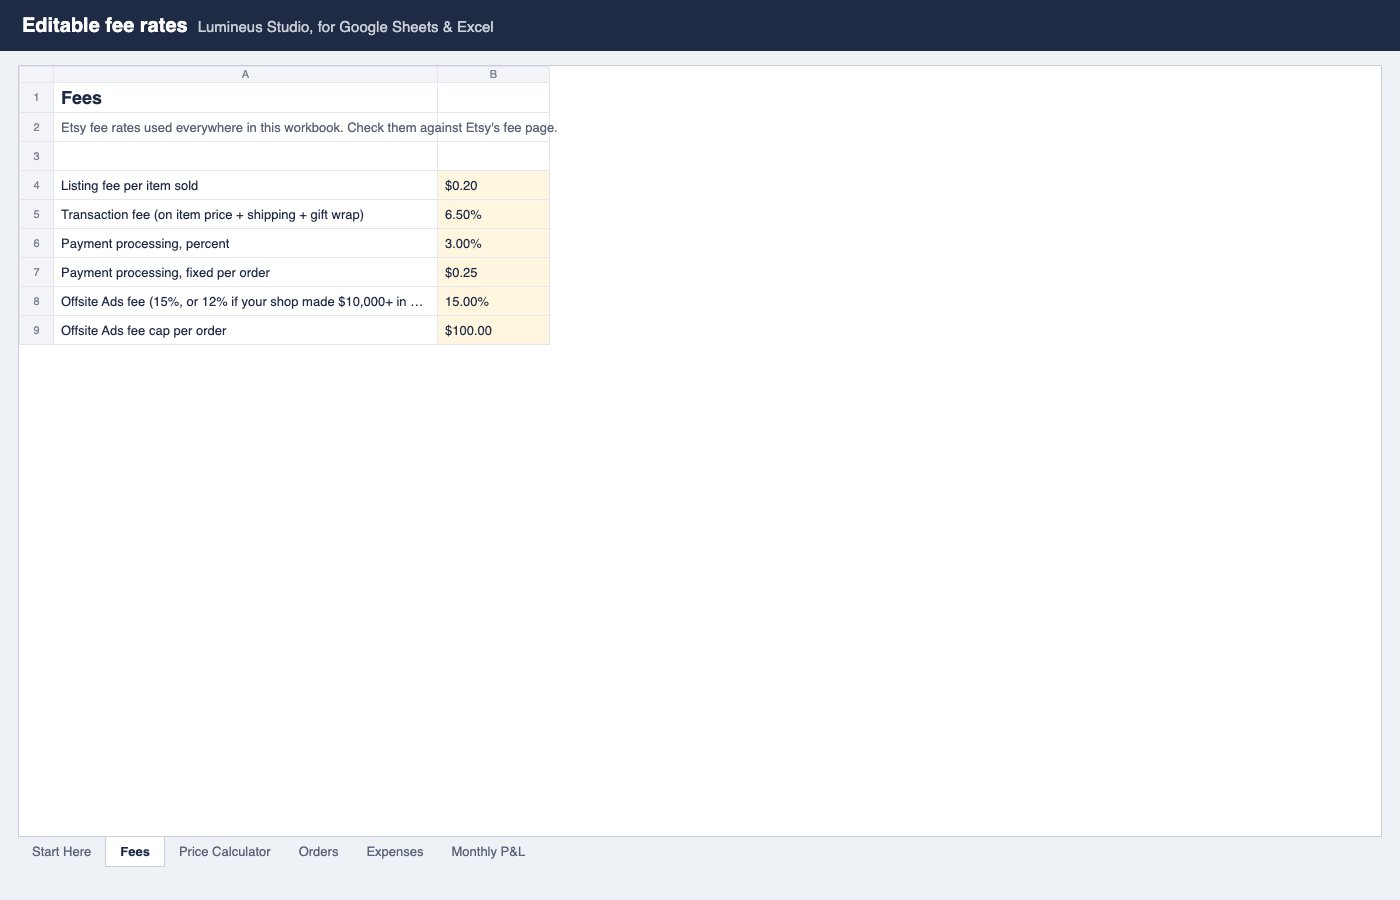Screen dimensions: 1400x900
Task: Open the Orders sheet tab
Action: tap(318, 852)
